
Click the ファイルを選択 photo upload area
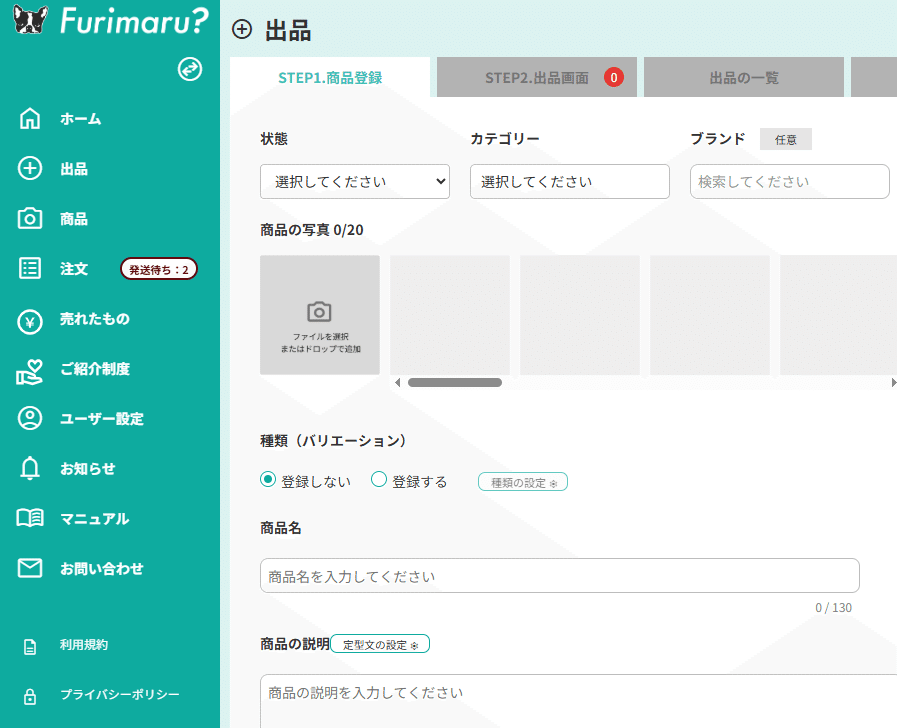[319, 315]
